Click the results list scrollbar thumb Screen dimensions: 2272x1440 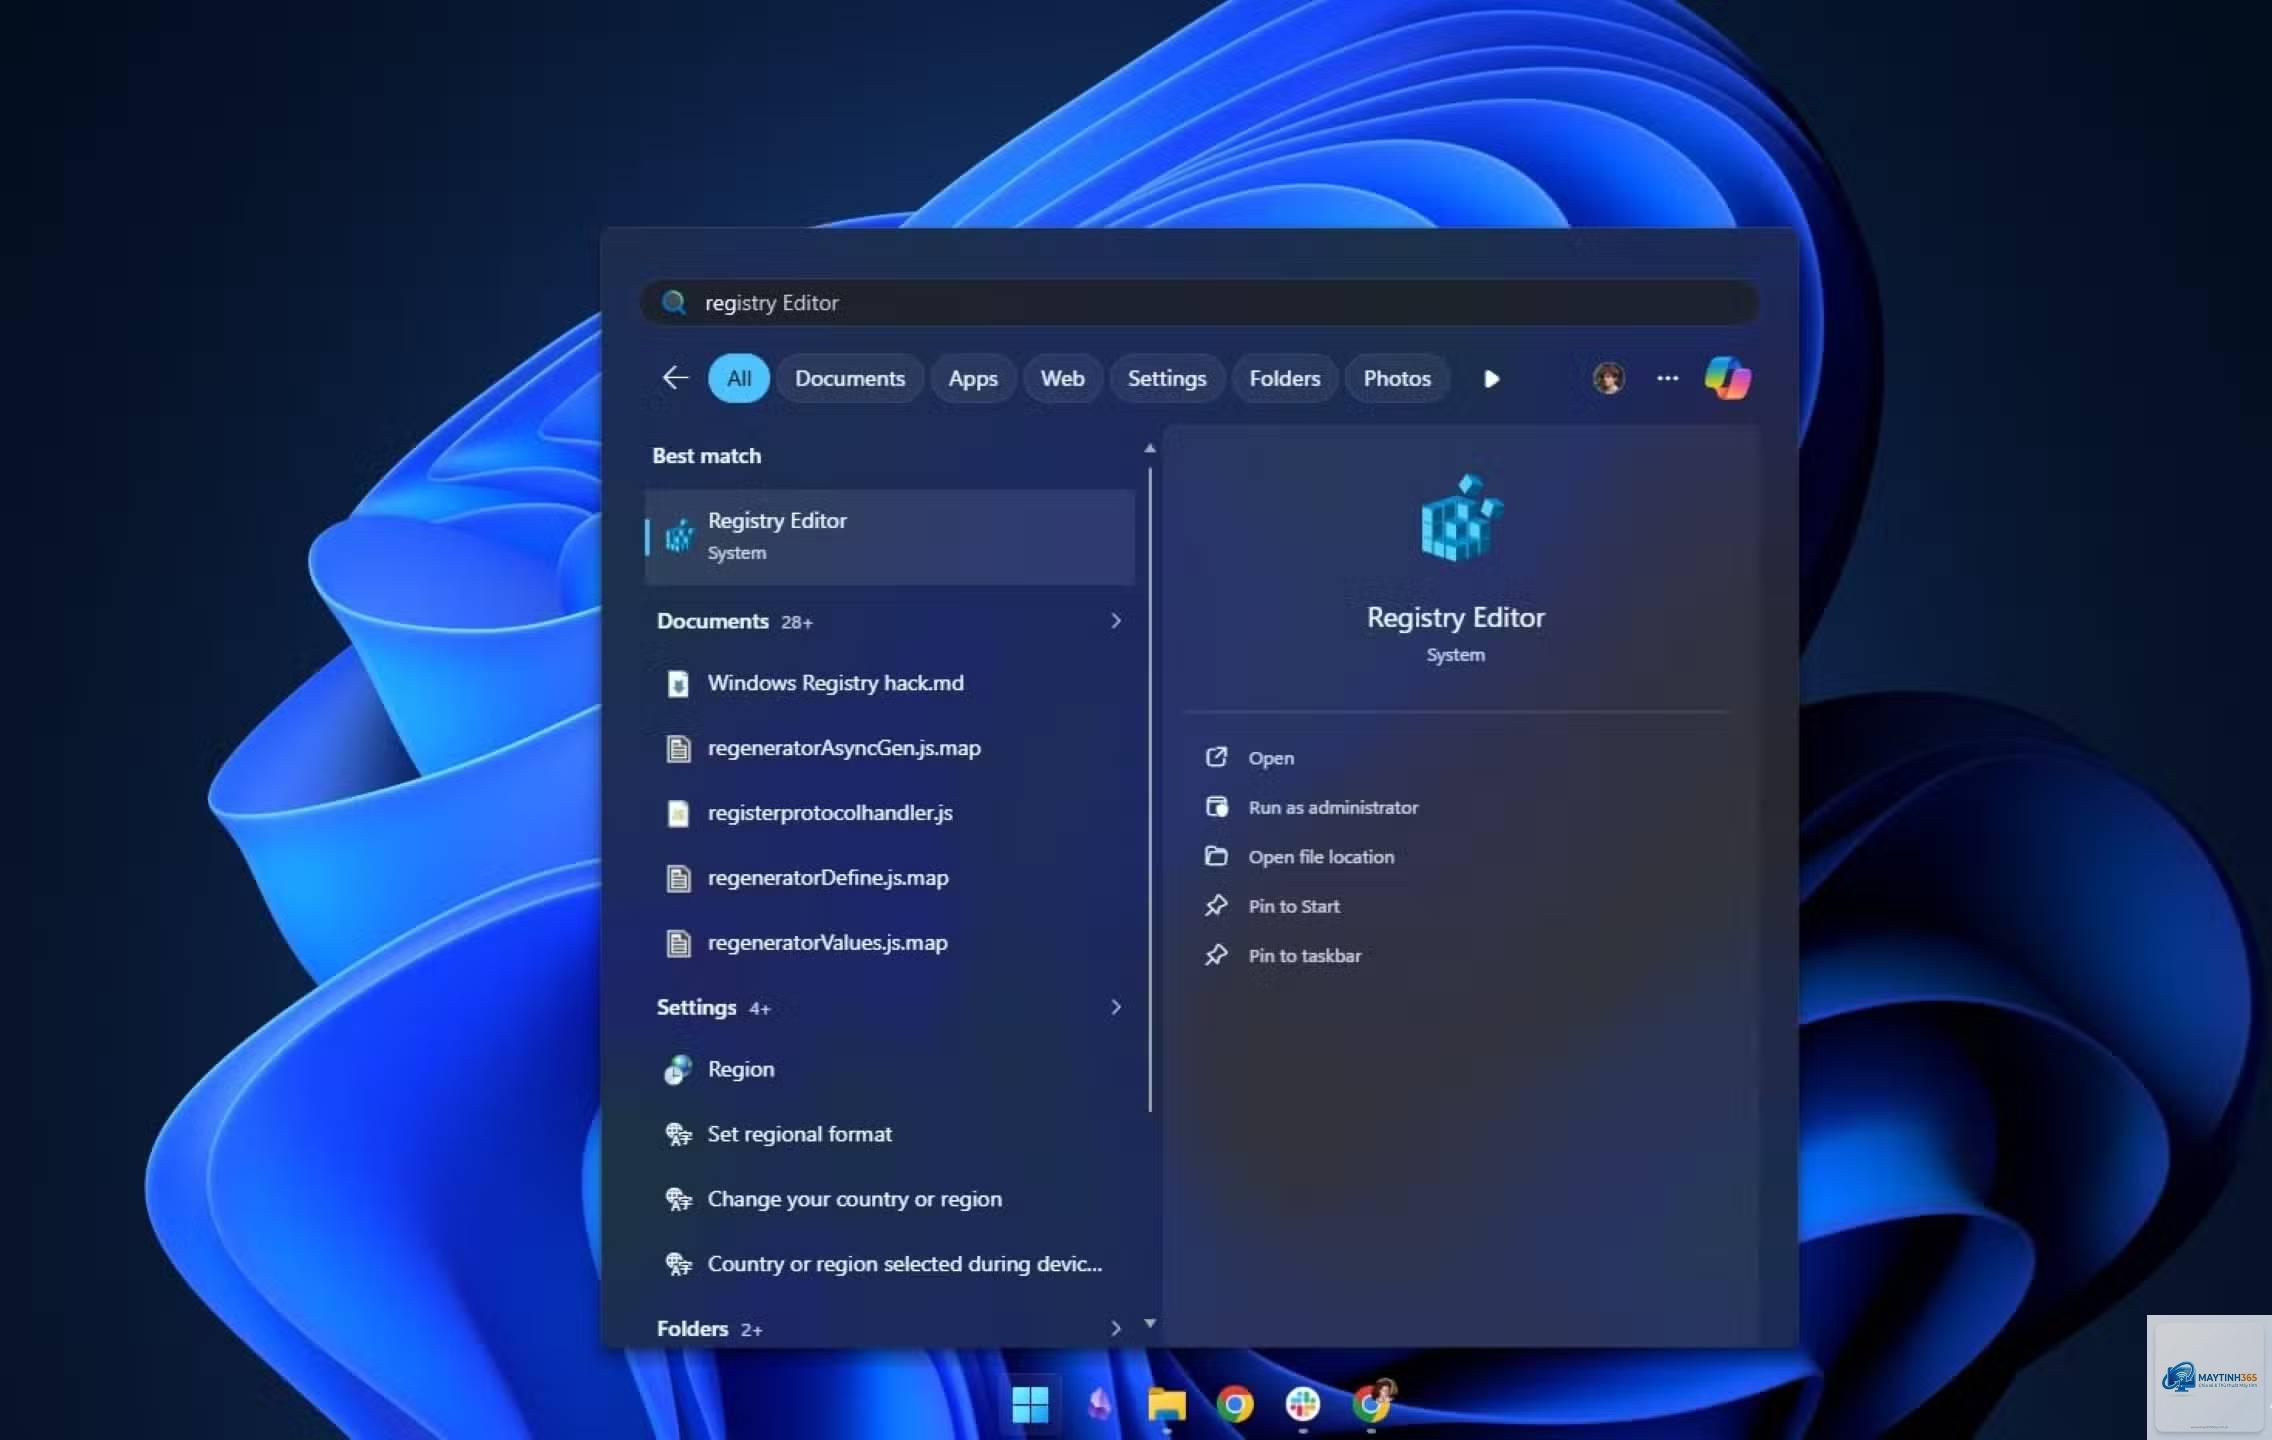[1150, 790]
